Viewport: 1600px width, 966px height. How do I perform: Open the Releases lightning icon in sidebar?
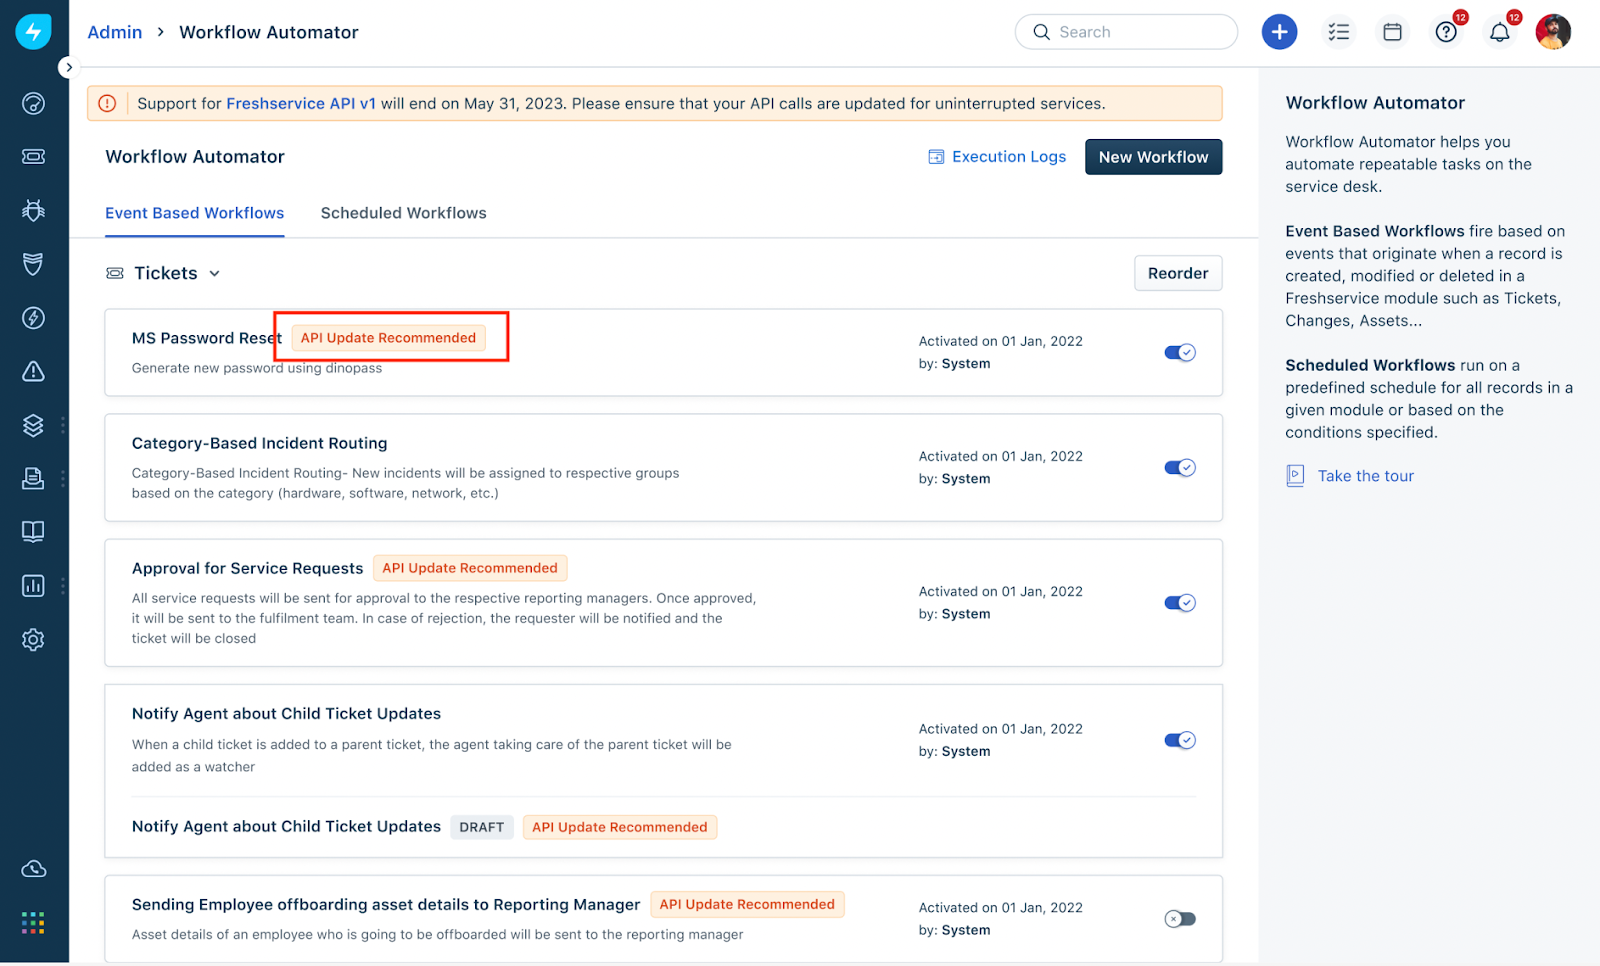[33, 318]
